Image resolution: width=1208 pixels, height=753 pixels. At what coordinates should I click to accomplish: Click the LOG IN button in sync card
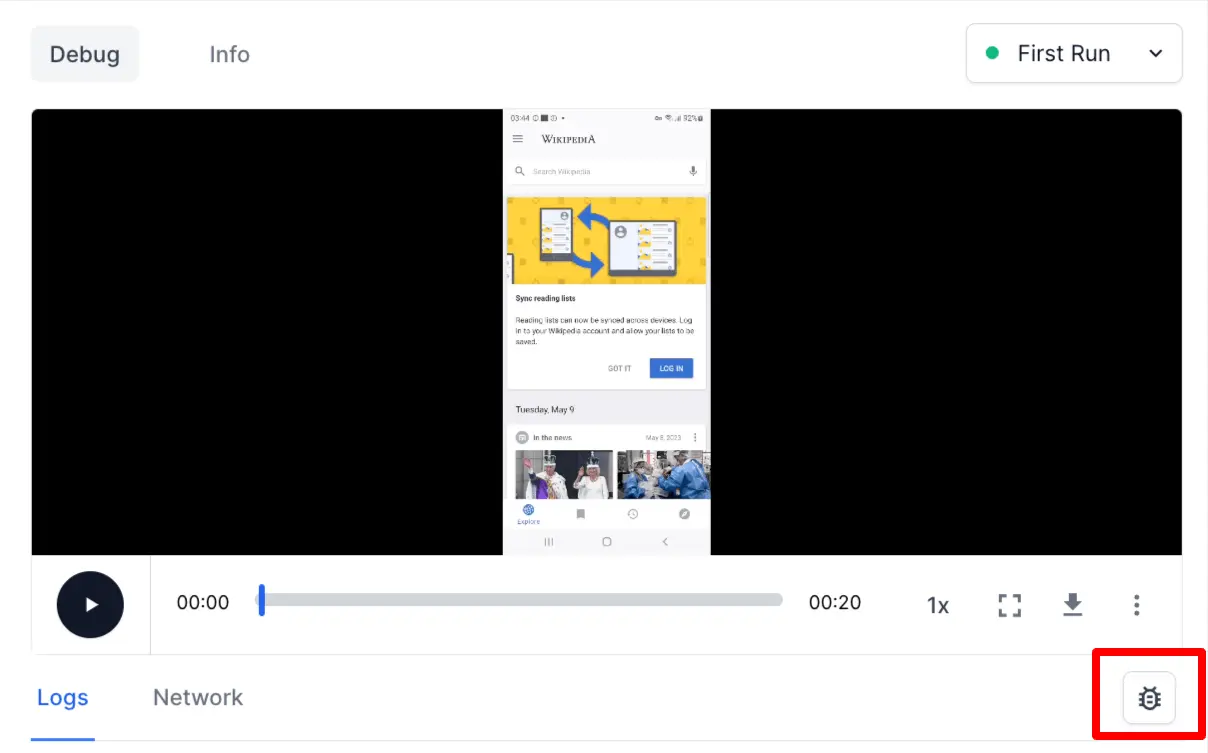[671, 368]
